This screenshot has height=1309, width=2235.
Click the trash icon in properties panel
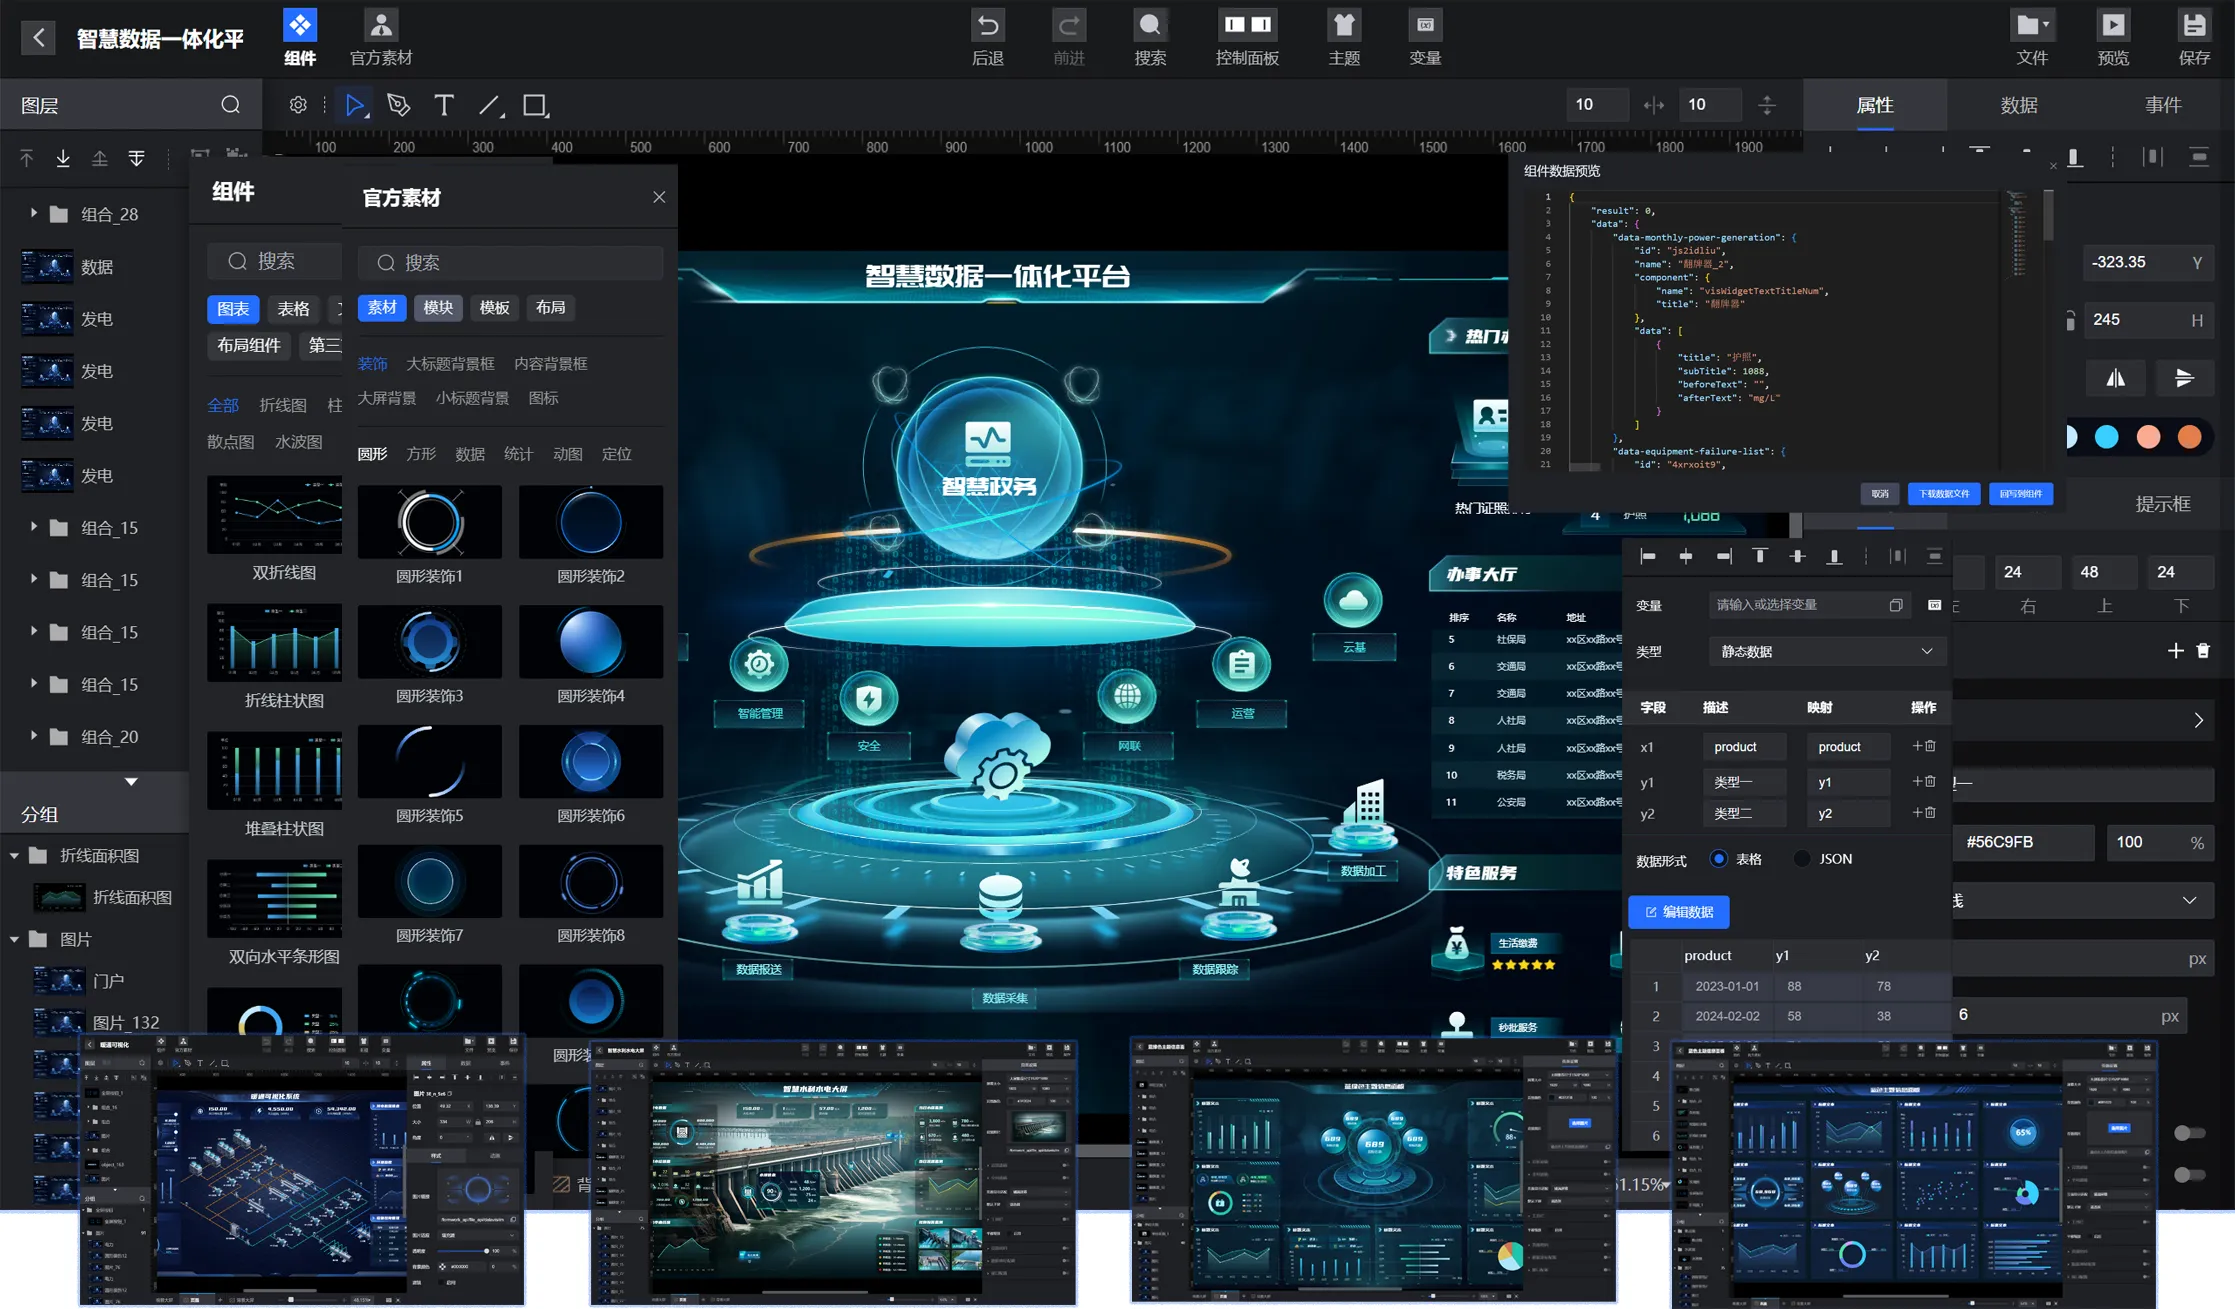[2203, 651]
